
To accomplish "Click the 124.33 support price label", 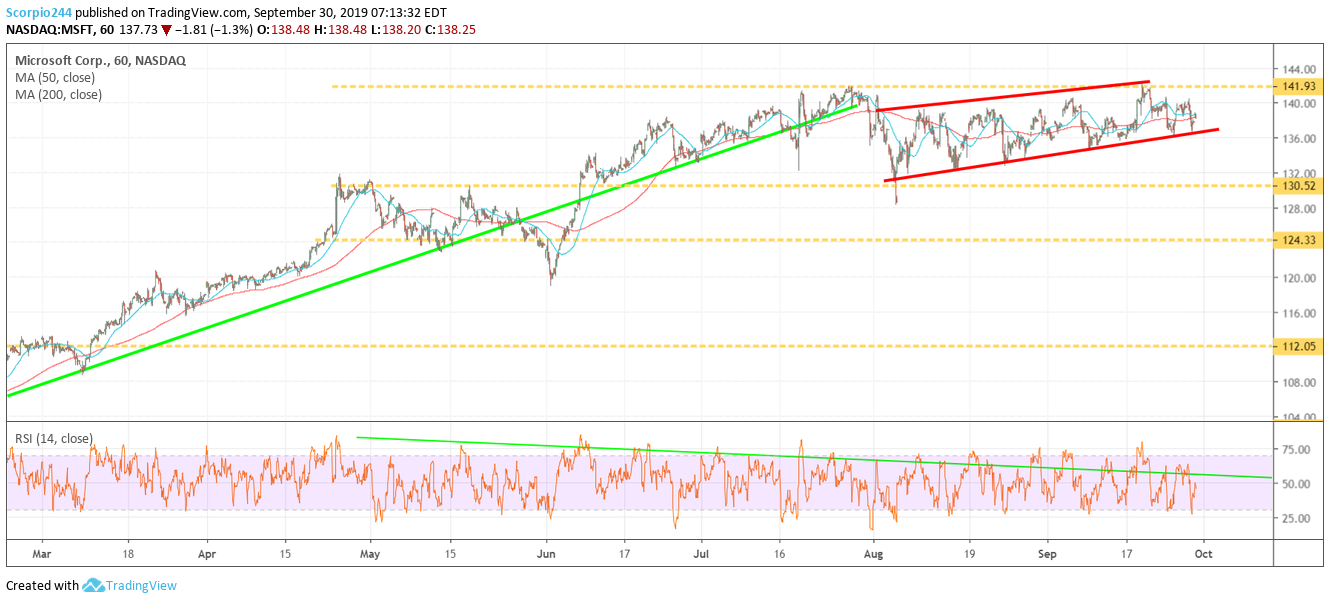I will coord(1300,240).
